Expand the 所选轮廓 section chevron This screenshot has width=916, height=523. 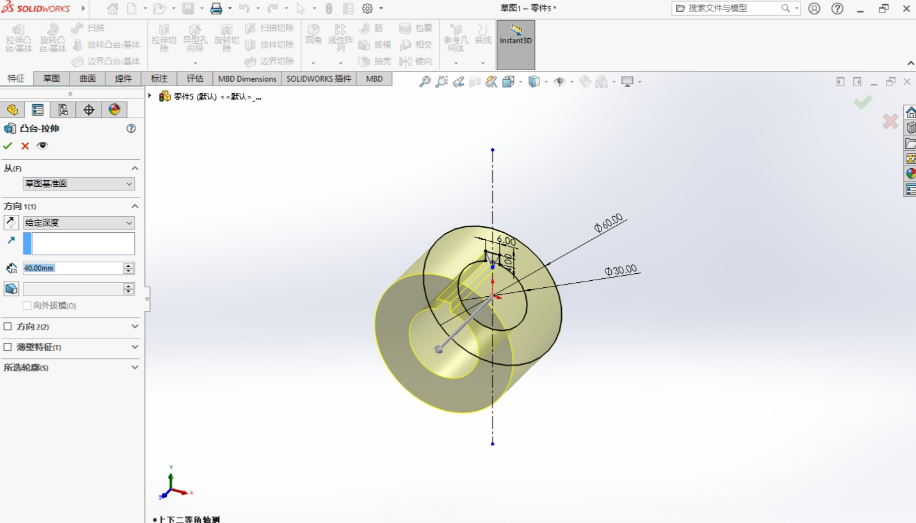coord(135,368)
